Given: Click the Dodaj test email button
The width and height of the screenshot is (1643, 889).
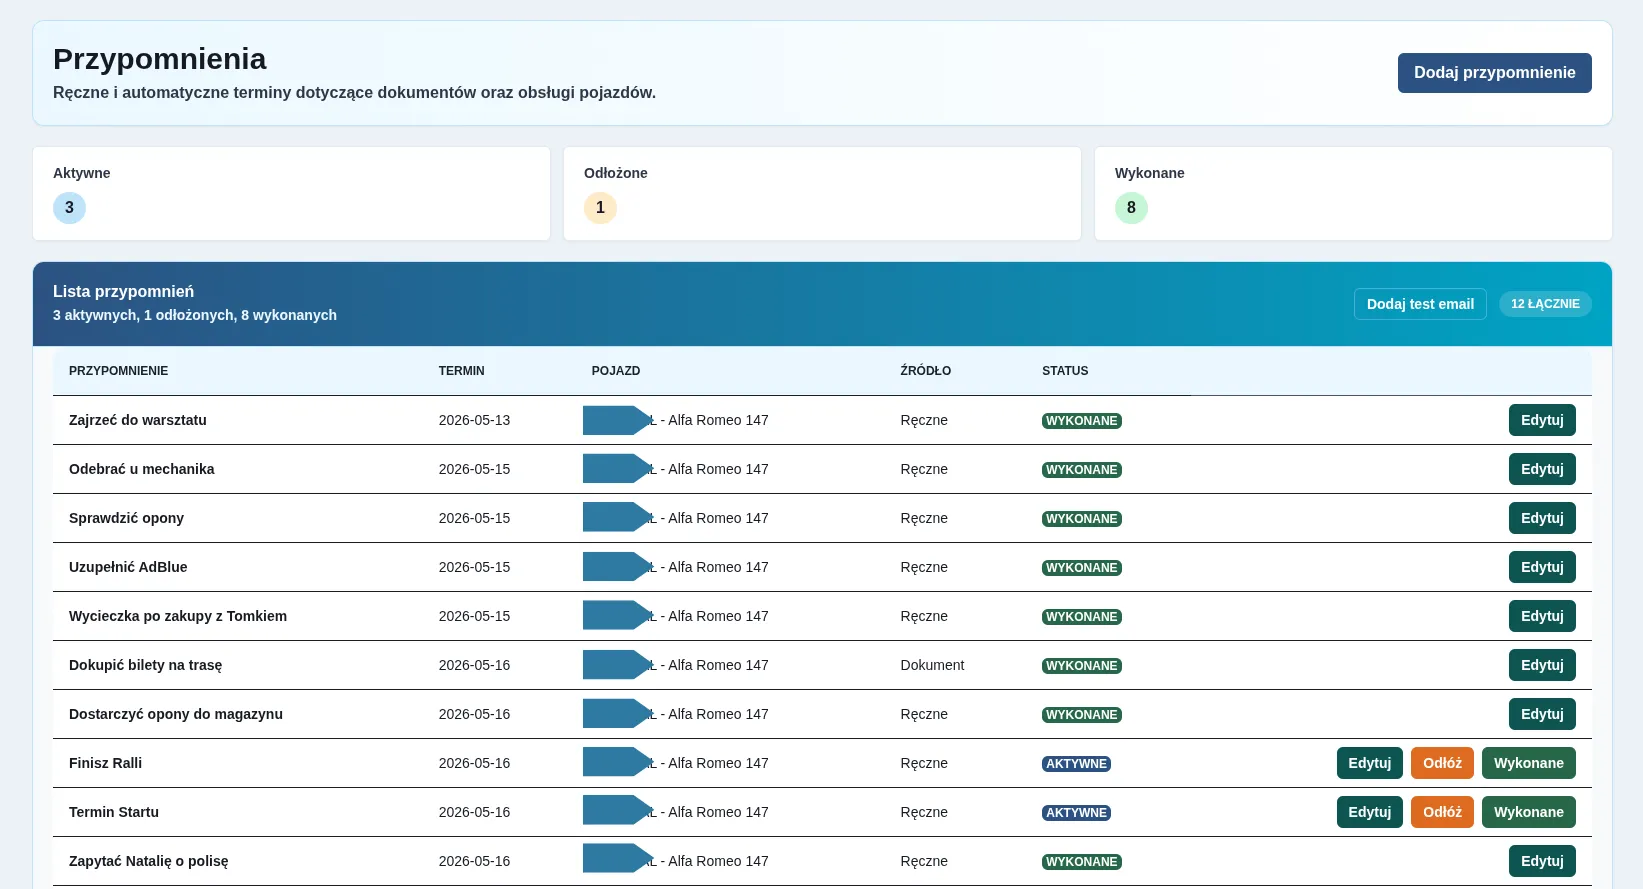Looking at the screenshot, I should click(x=1420, y=304).
